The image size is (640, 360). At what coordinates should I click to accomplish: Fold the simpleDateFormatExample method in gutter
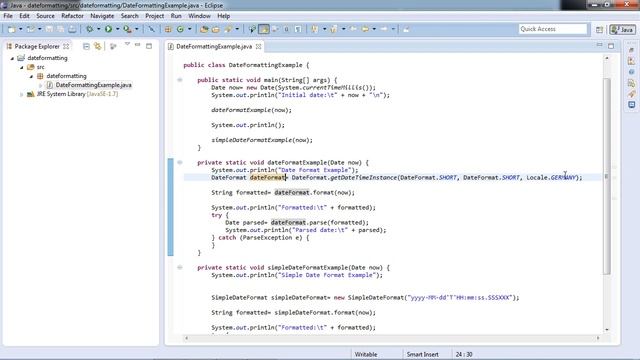[x=180, y=267]
